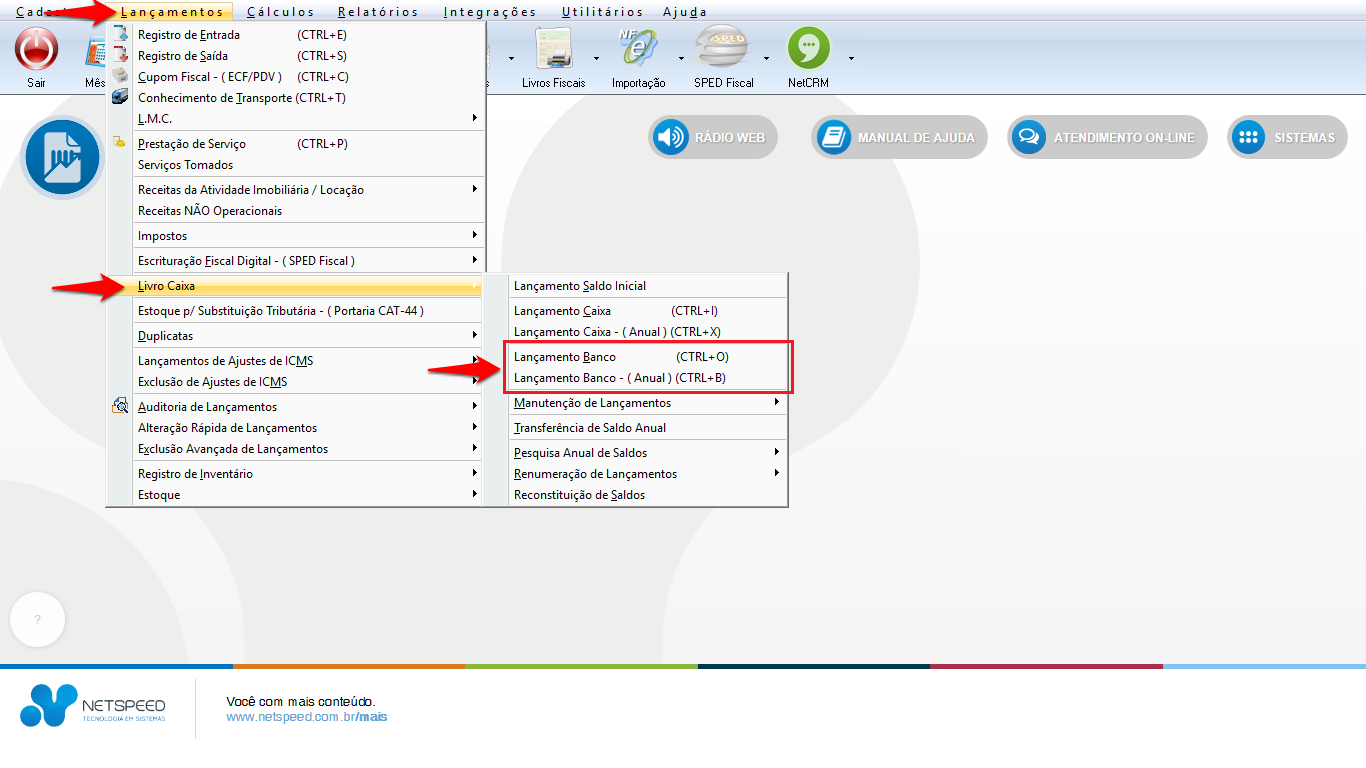Click the Registro de Entrada icon

pos(120,34)
